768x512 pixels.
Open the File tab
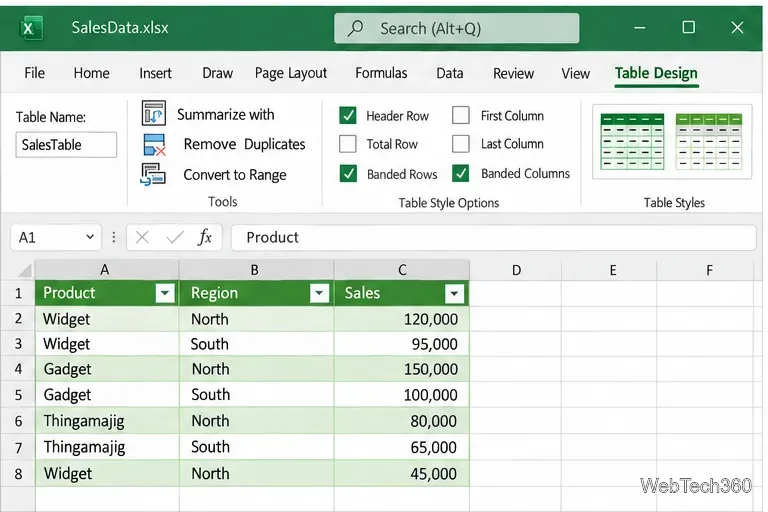tap(34, 73)
